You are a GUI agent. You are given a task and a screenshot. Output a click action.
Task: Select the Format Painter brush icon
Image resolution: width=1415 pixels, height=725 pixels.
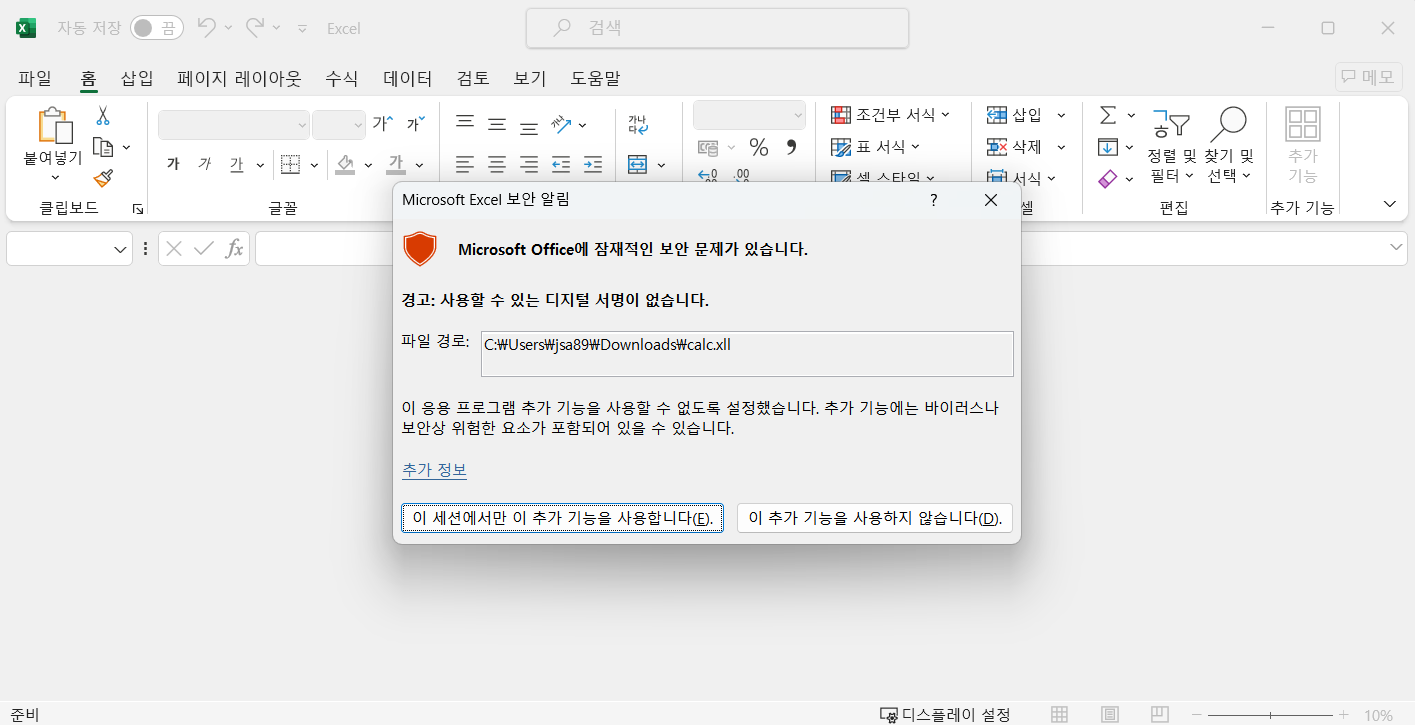pos(102,178)
